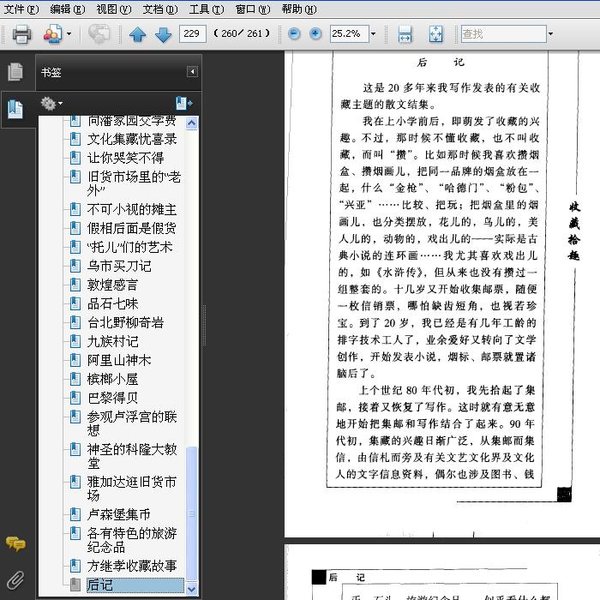Open the Comments panel icon

click(15, 544)
